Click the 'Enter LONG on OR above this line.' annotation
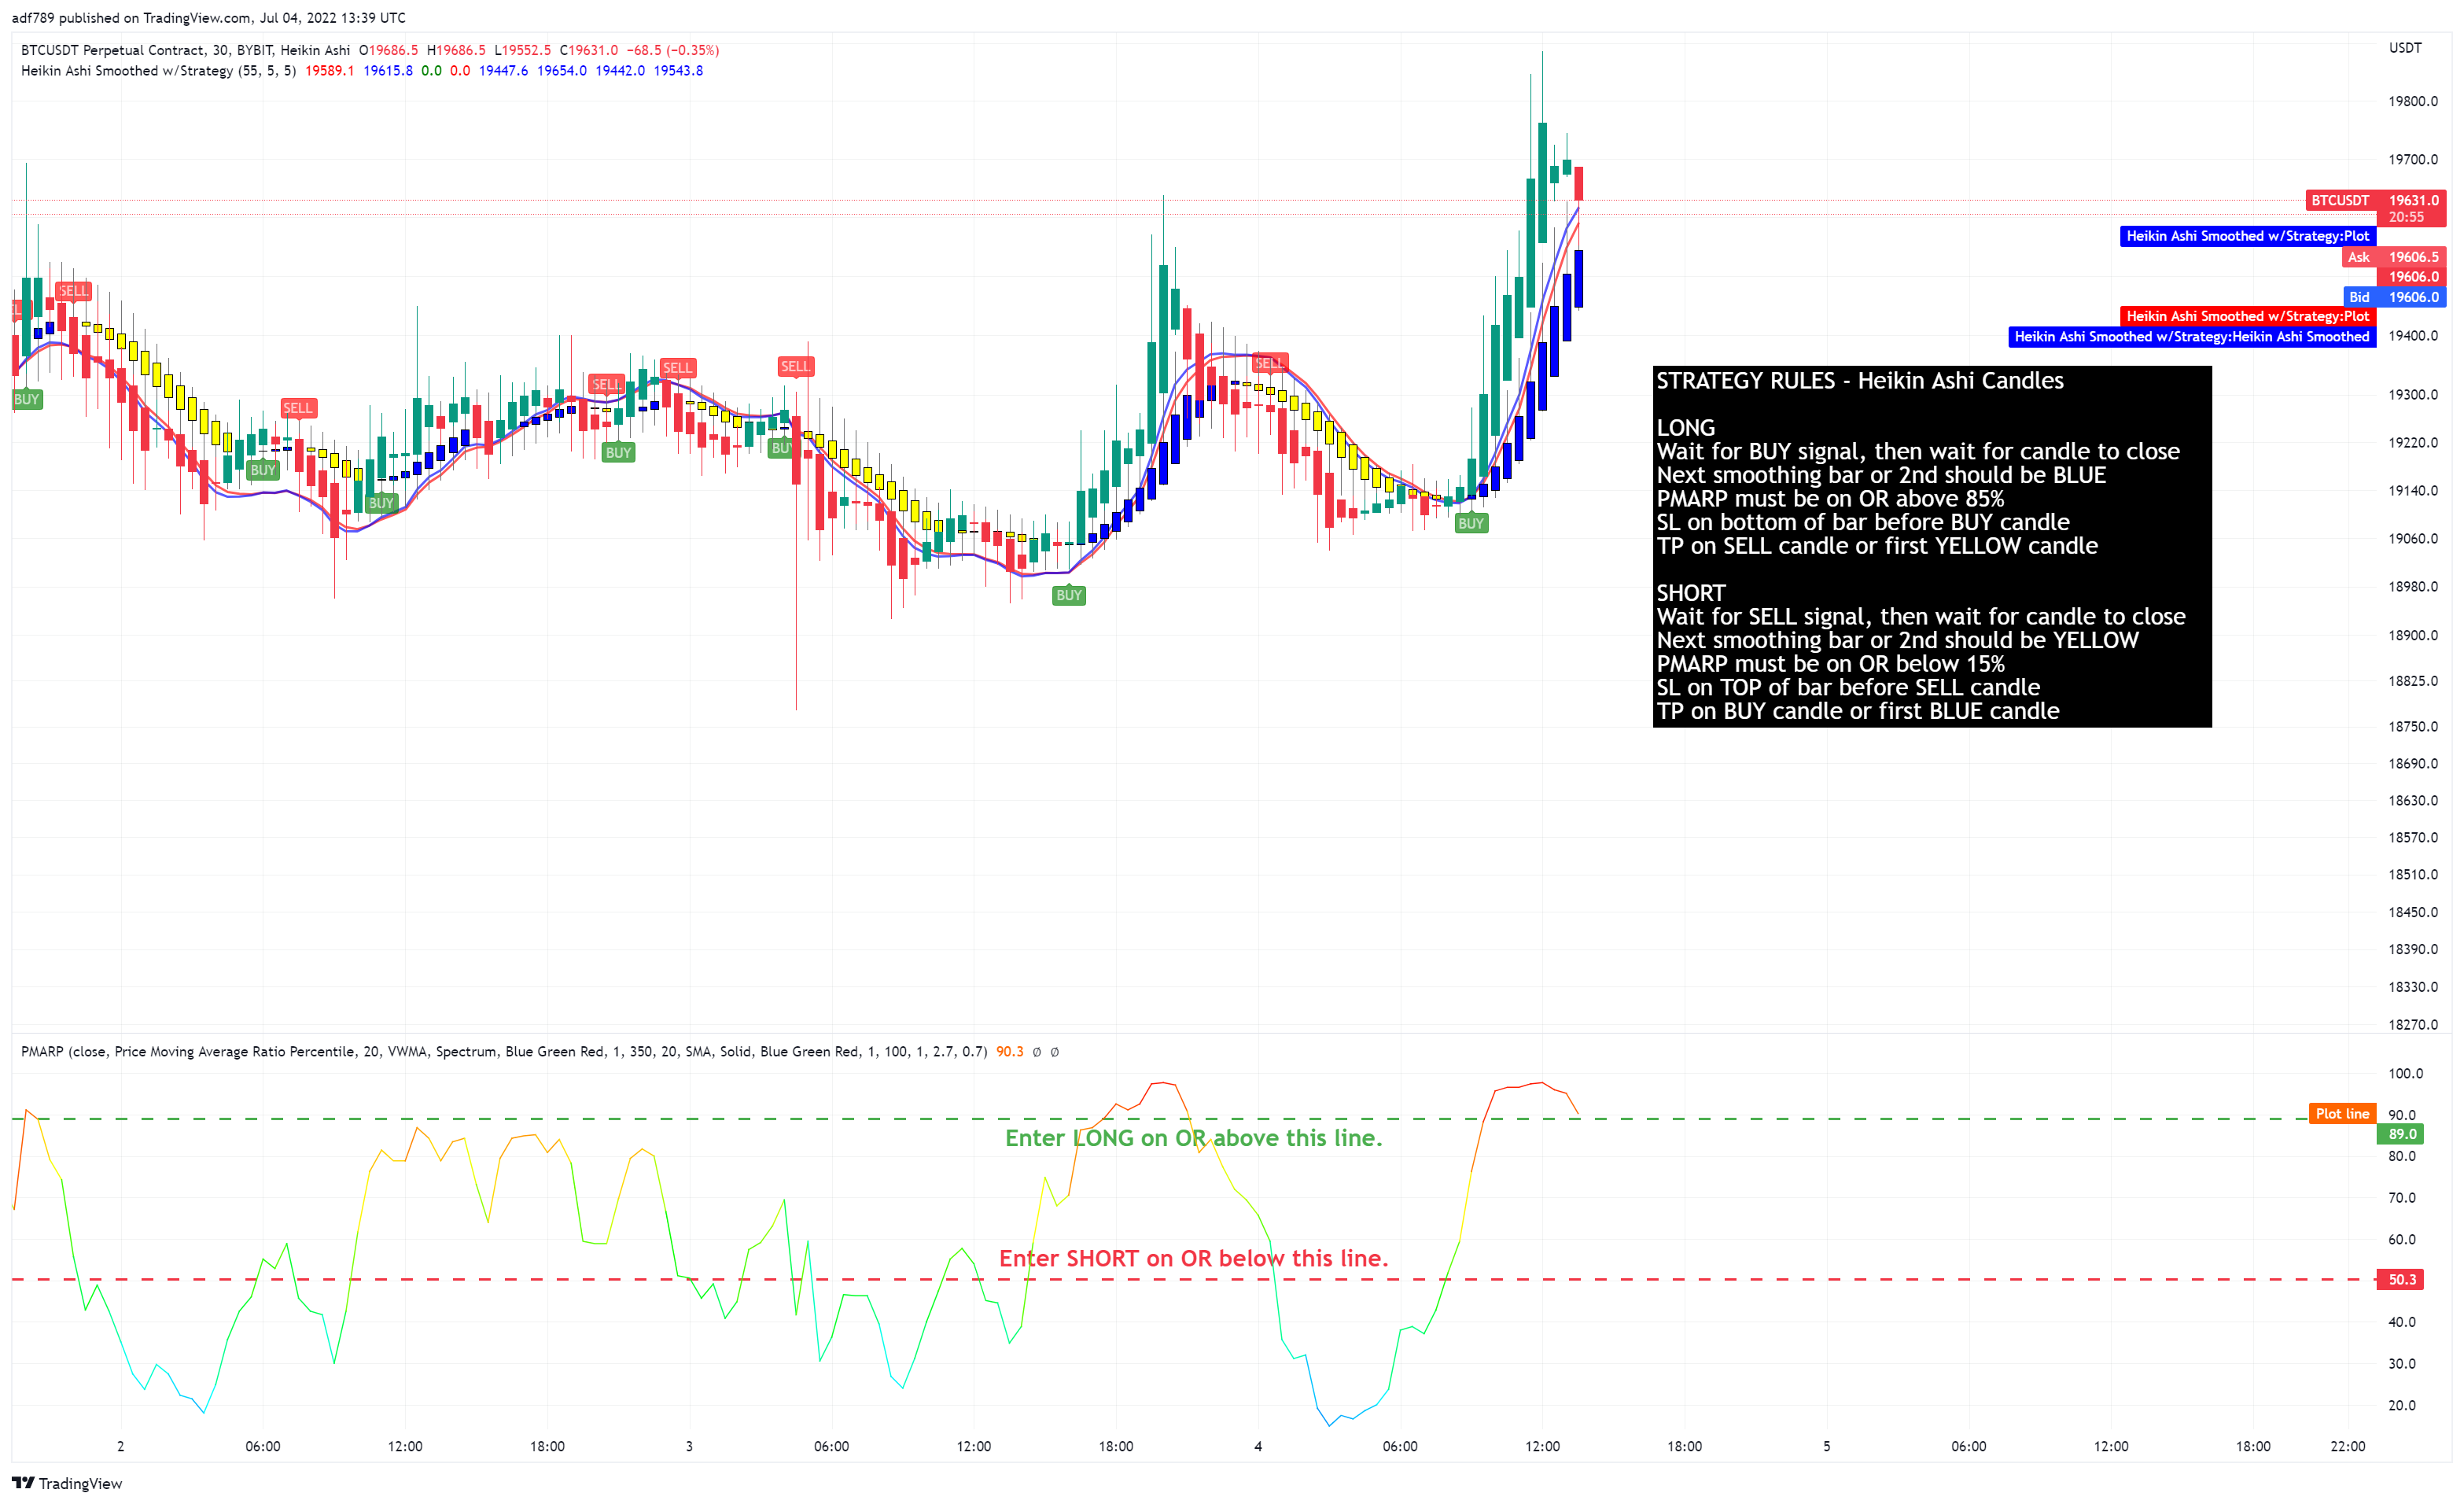2464x1504 pixels. click(x=1193, y=1138)
